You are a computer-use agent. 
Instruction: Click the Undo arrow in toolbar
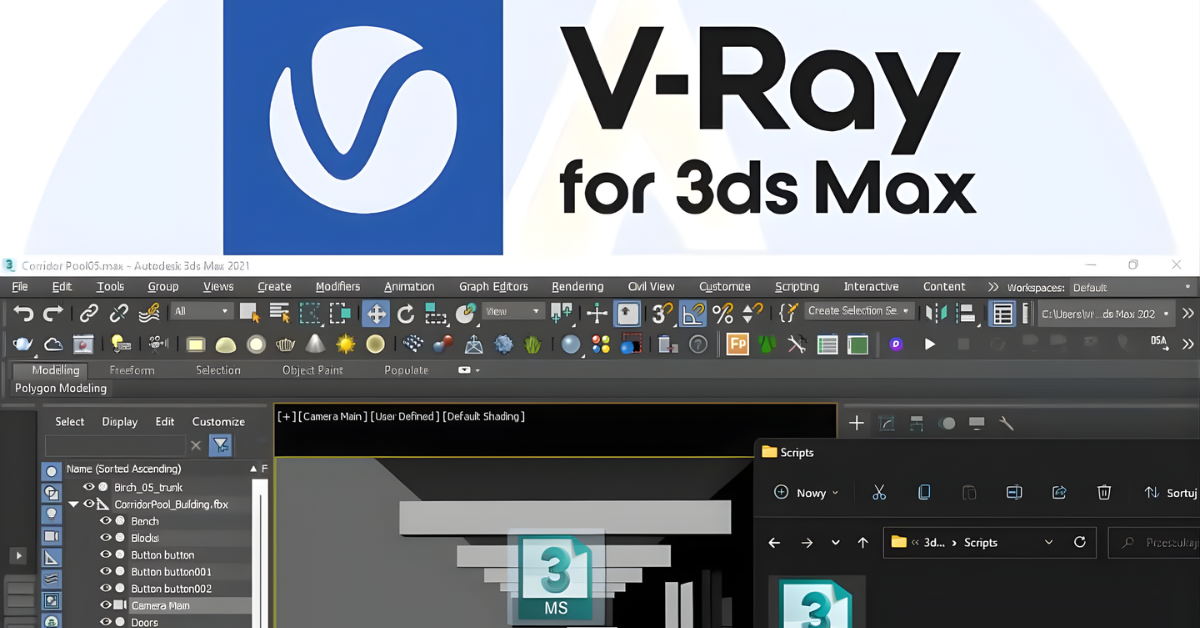point(22,314)
